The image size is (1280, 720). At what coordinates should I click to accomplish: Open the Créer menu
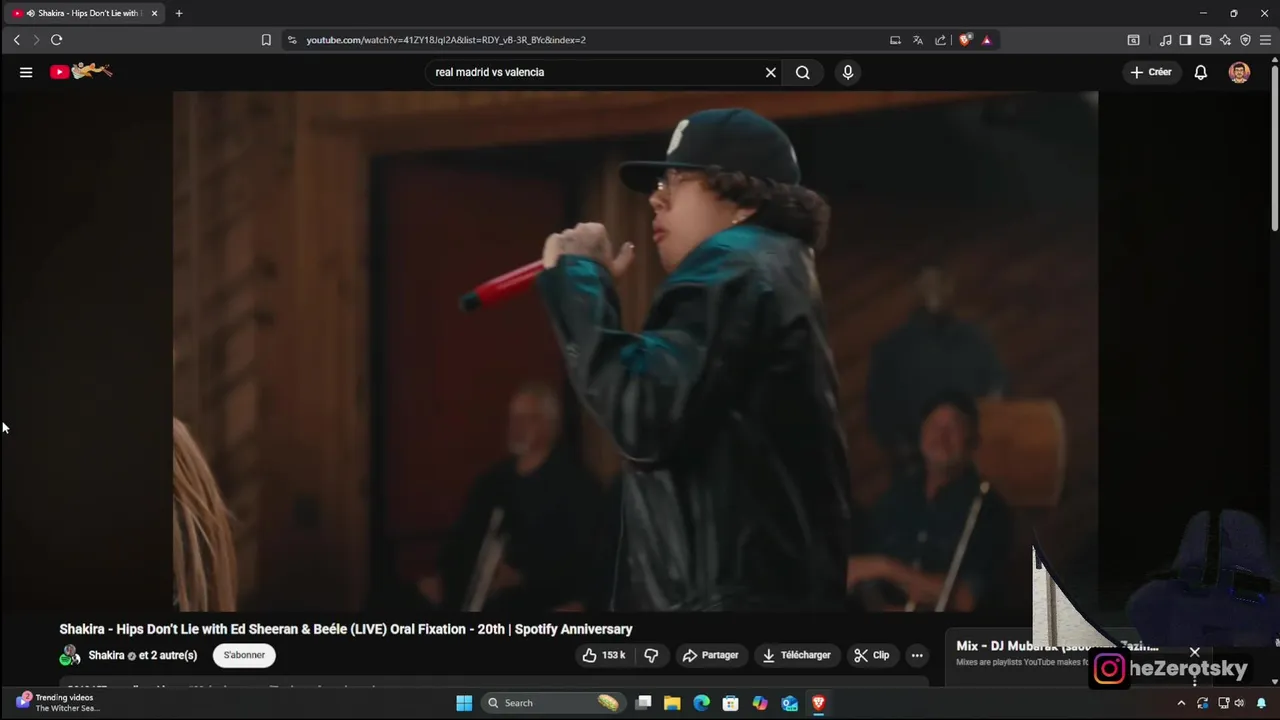[1150, 72]
